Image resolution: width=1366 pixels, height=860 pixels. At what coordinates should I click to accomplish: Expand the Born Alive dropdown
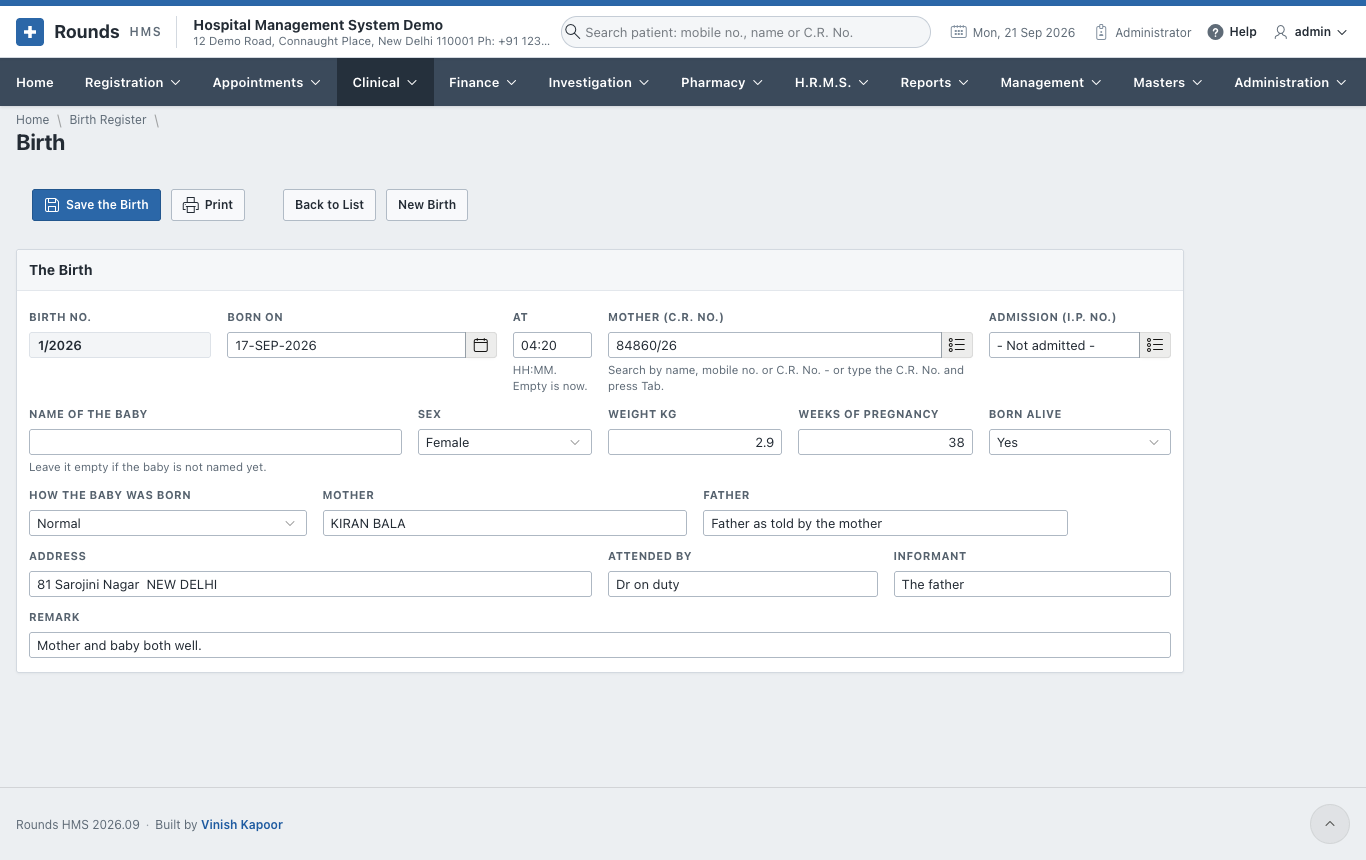(1080, 442)
